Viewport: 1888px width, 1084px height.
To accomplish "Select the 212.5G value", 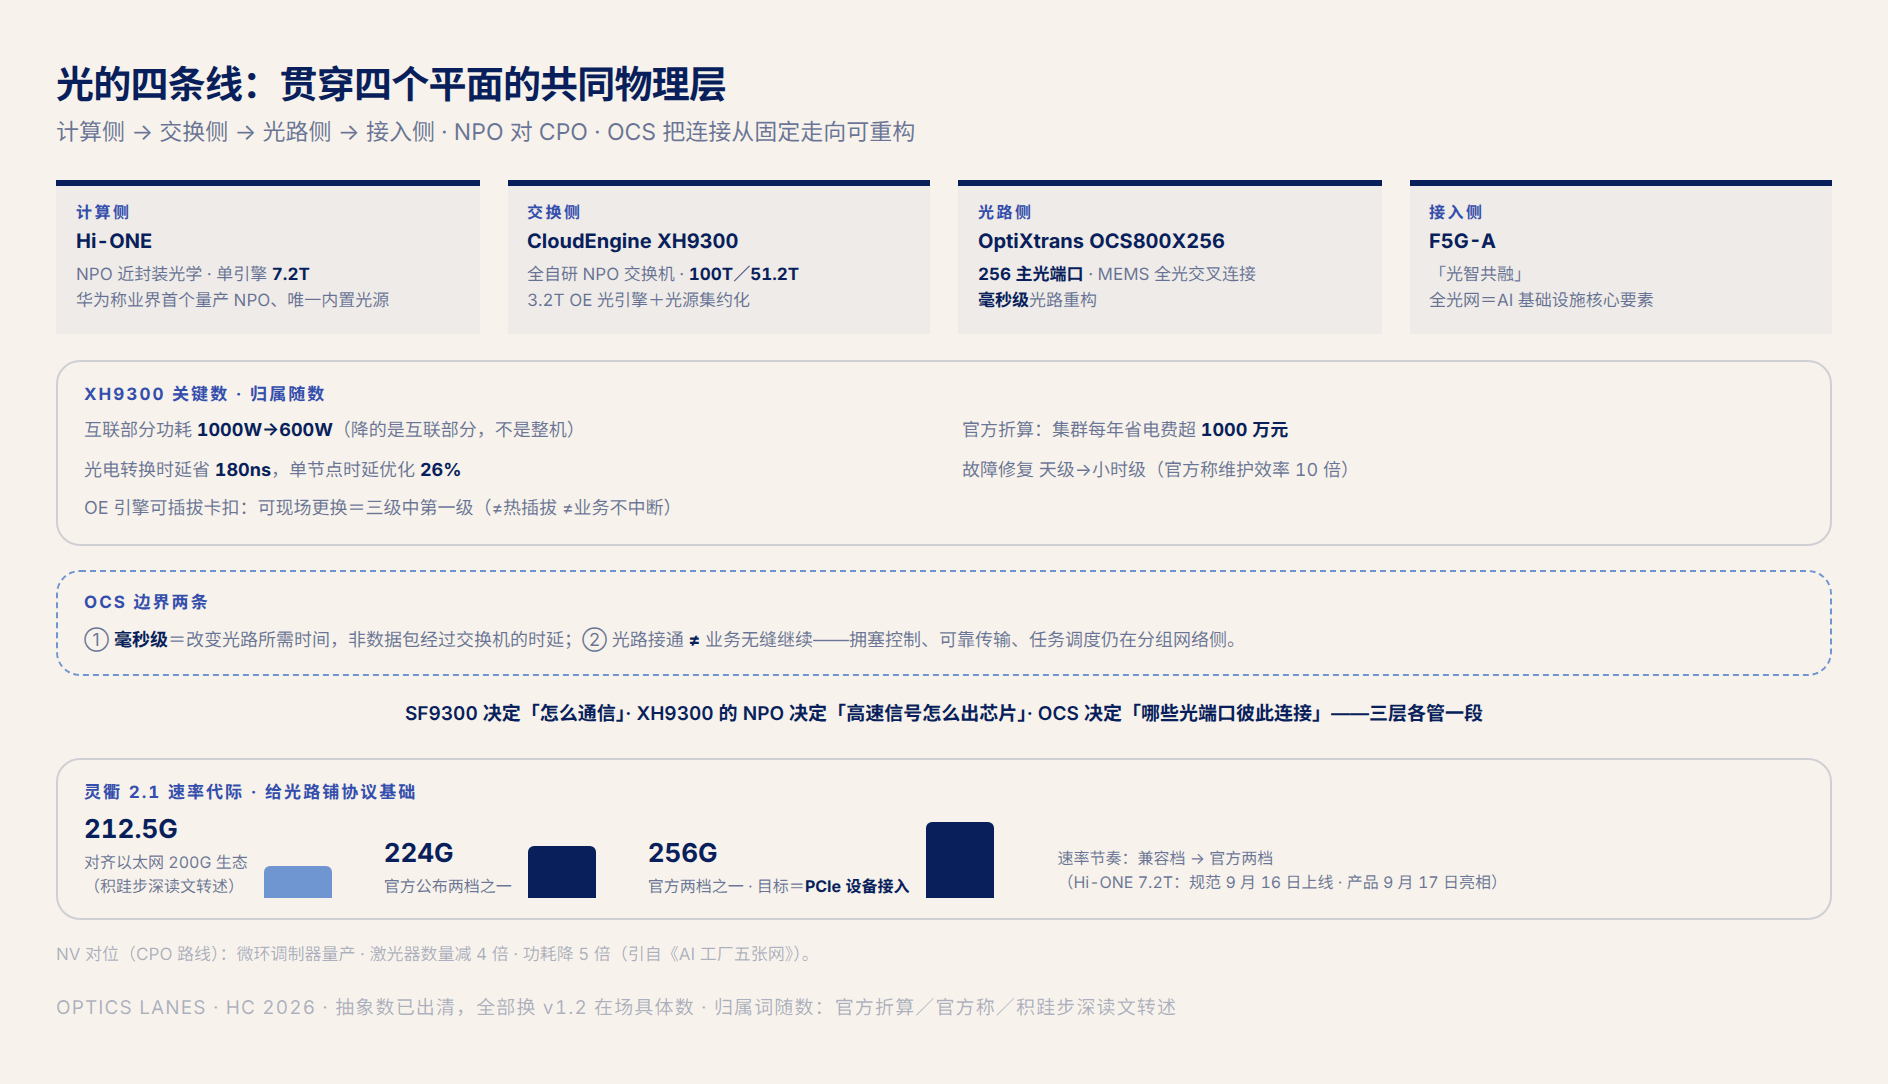I will click(x=131, y=829).
